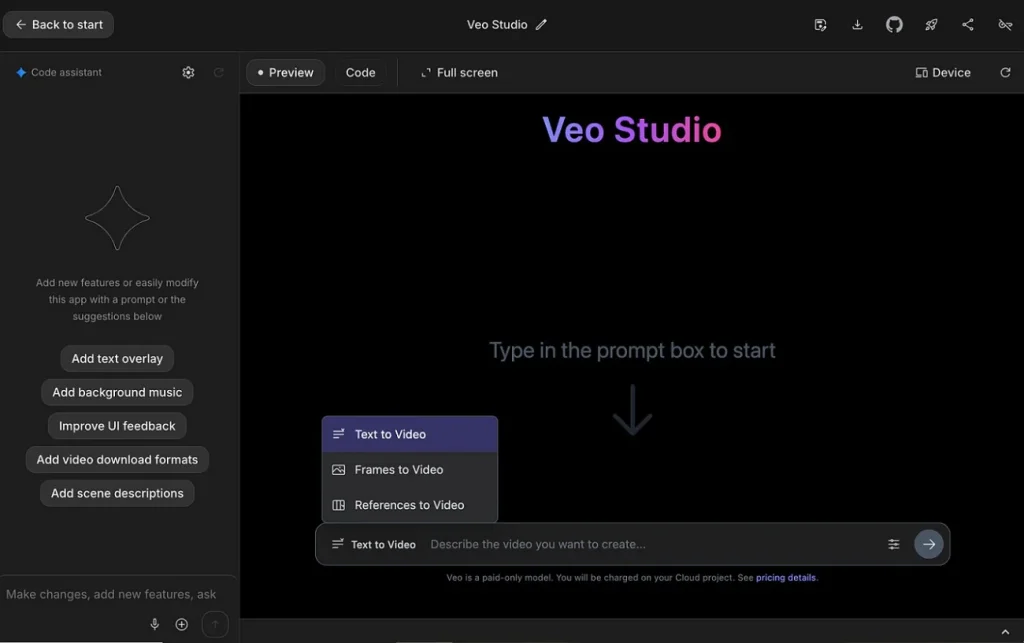The height and width of the screenshot is (643, 1024).
Task: Open Code assistant settings gear
Action: (188, 72)
